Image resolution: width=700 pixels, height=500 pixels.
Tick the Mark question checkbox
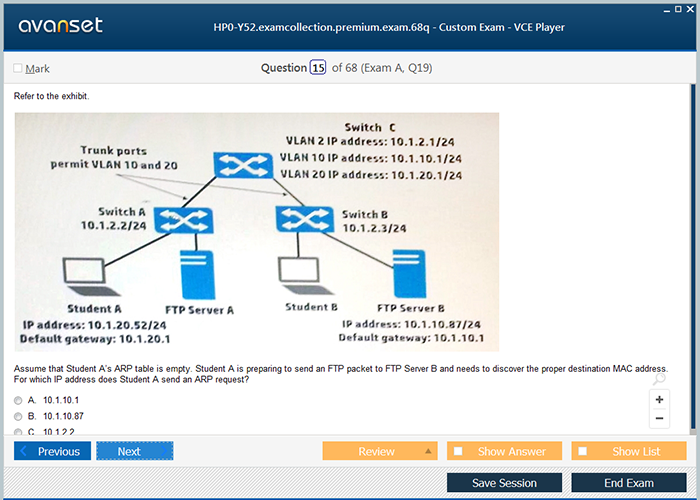click(18, 69)
